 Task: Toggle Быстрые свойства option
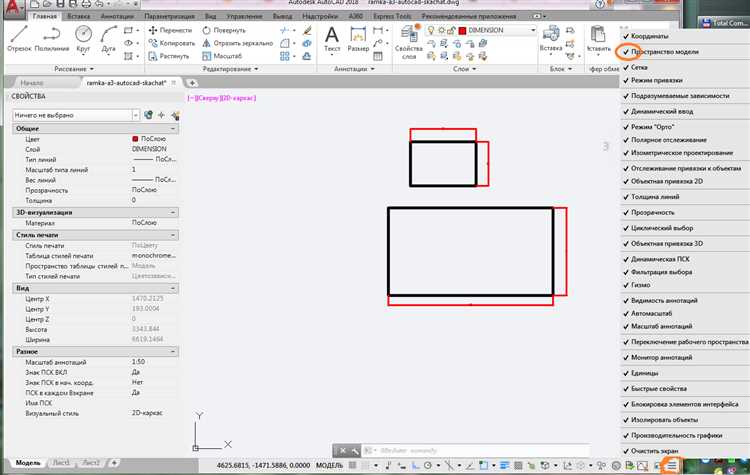click(659, 388)
